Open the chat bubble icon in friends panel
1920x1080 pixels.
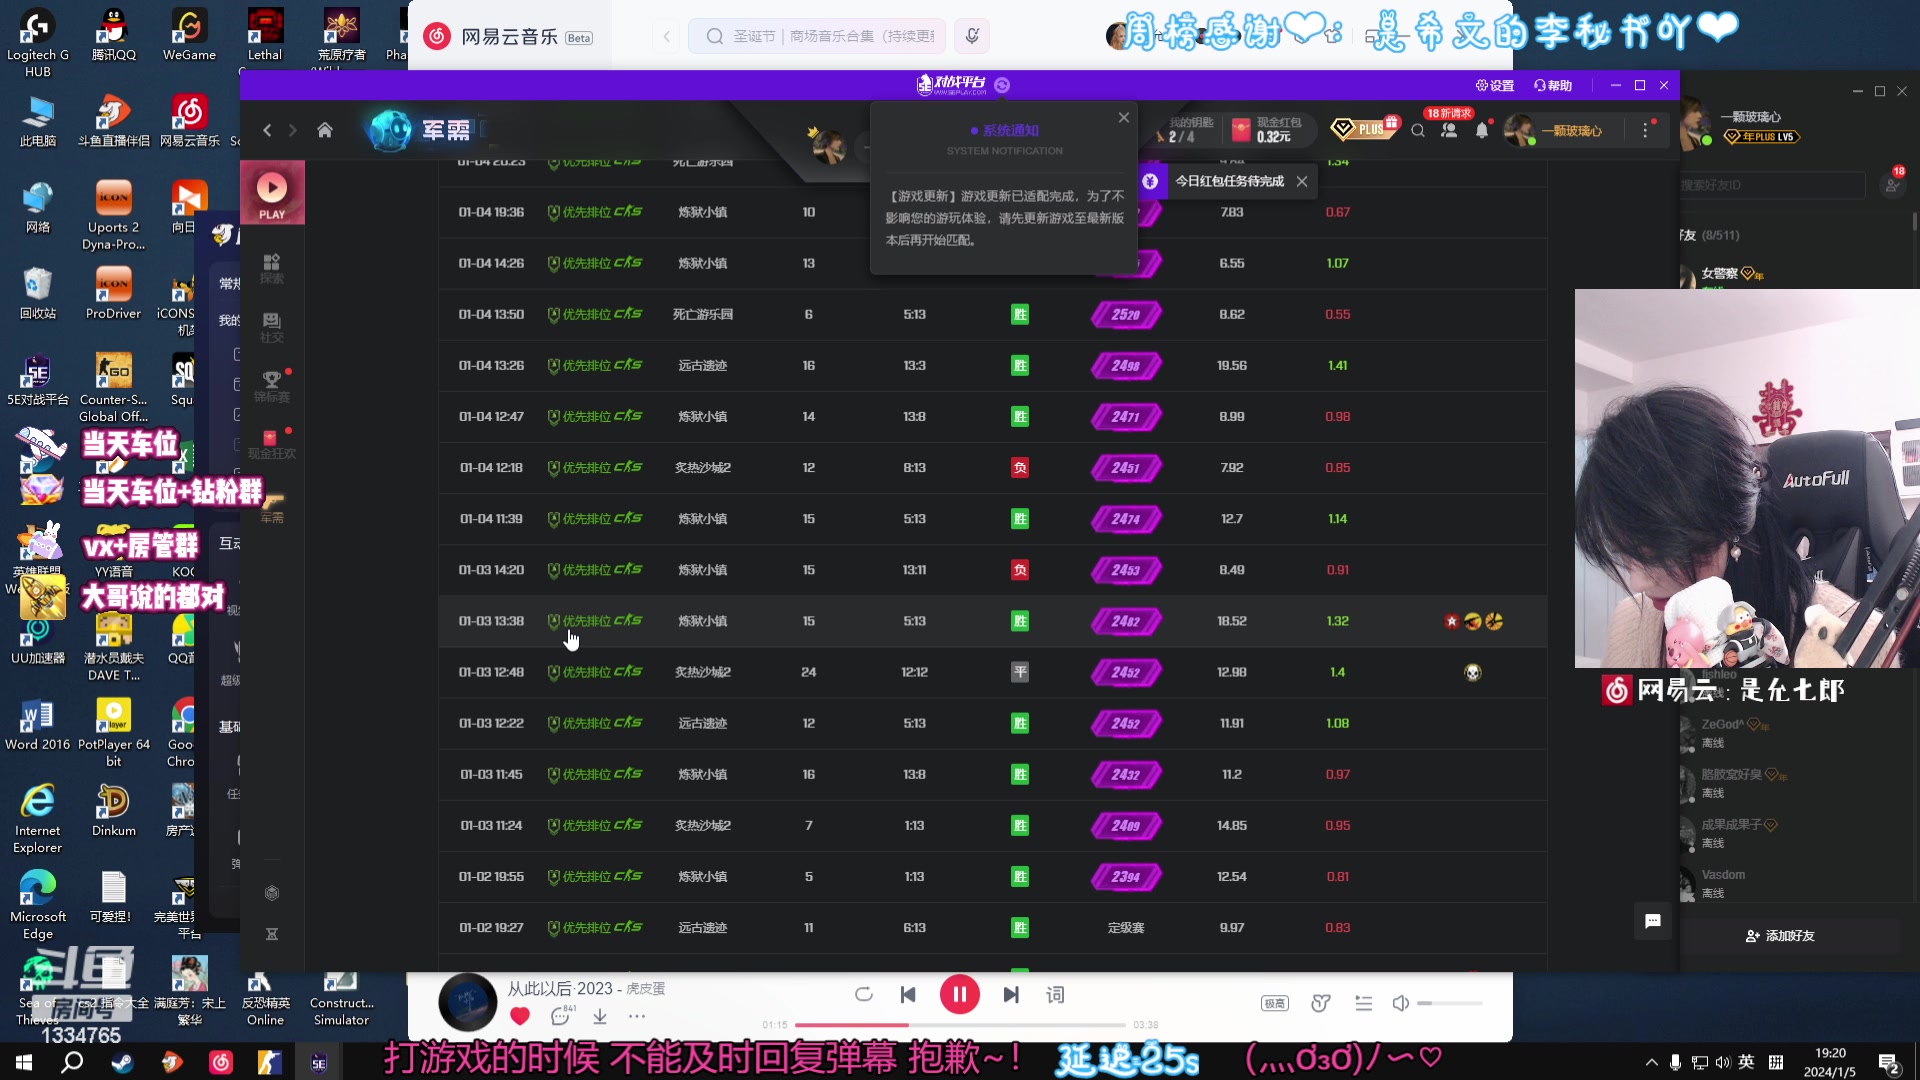click(1653, 921)
